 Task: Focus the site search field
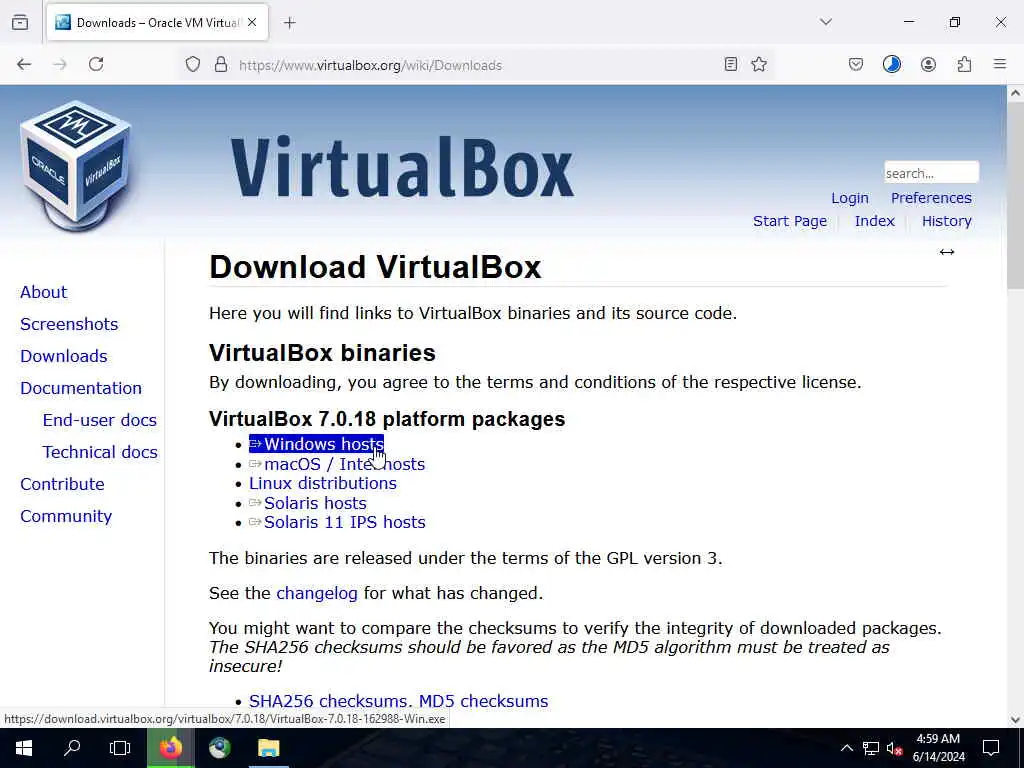(931, 173)
